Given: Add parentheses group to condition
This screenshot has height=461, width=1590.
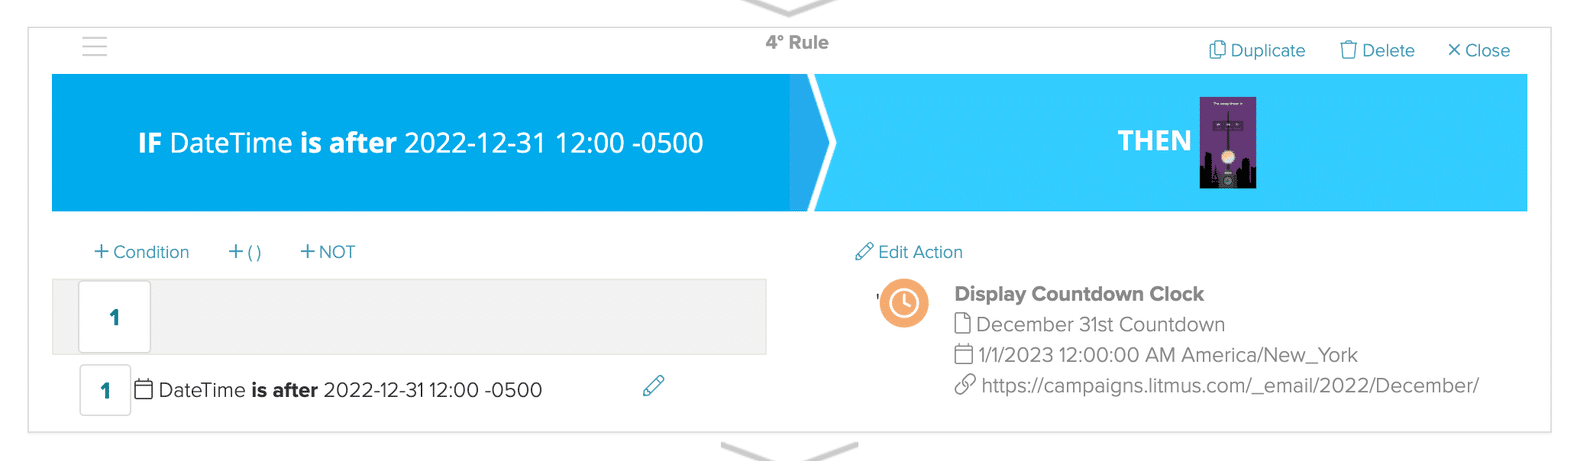Looking at the screenshot, I should pyautogui.click(x=245, y=252).
